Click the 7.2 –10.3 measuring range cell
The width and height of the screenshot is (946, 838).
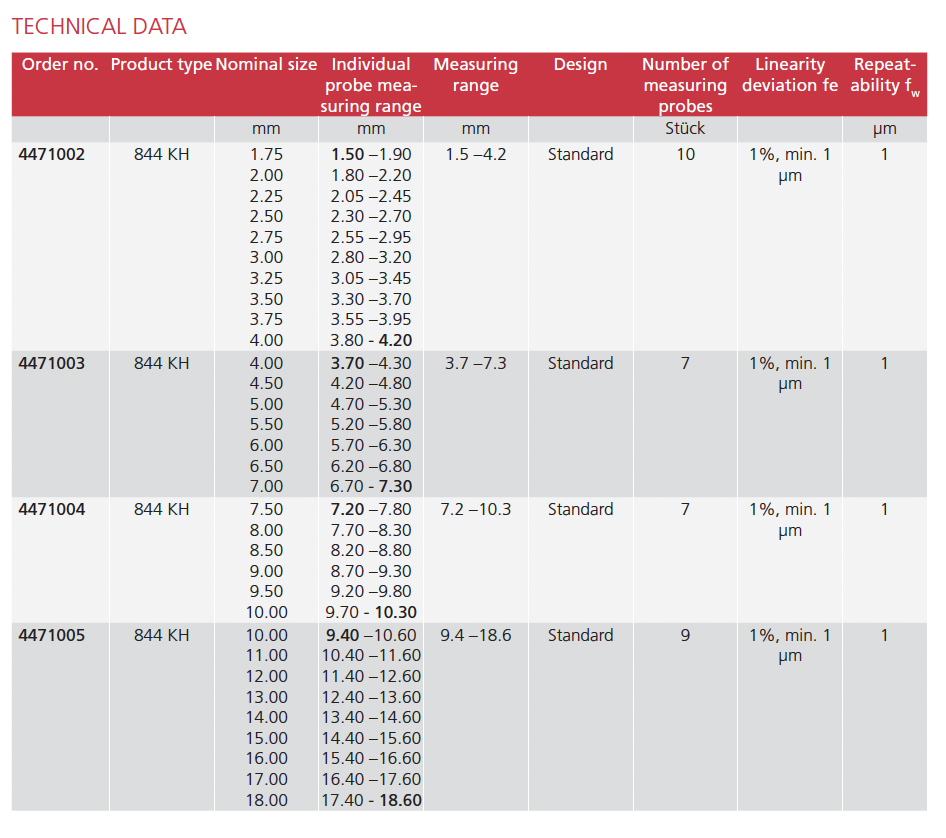[x=475, y=510]
